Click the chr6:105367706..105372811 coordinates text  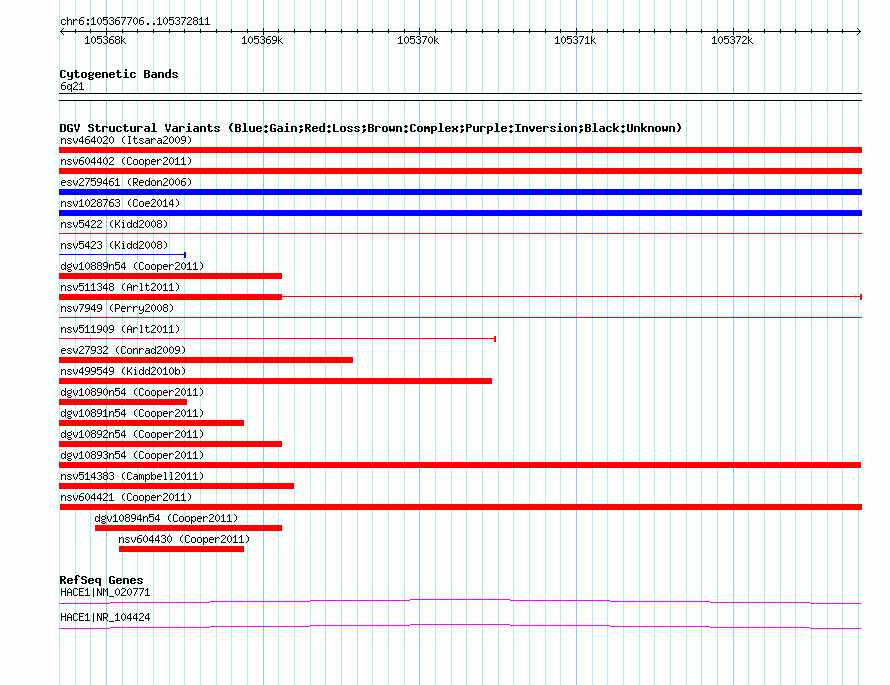135,22
